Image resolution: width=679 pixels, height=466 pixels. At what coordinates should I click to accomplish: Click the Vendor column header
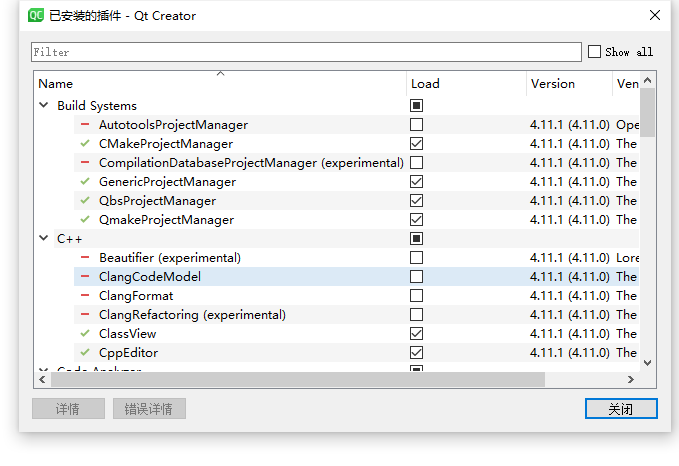pos(626,84)
